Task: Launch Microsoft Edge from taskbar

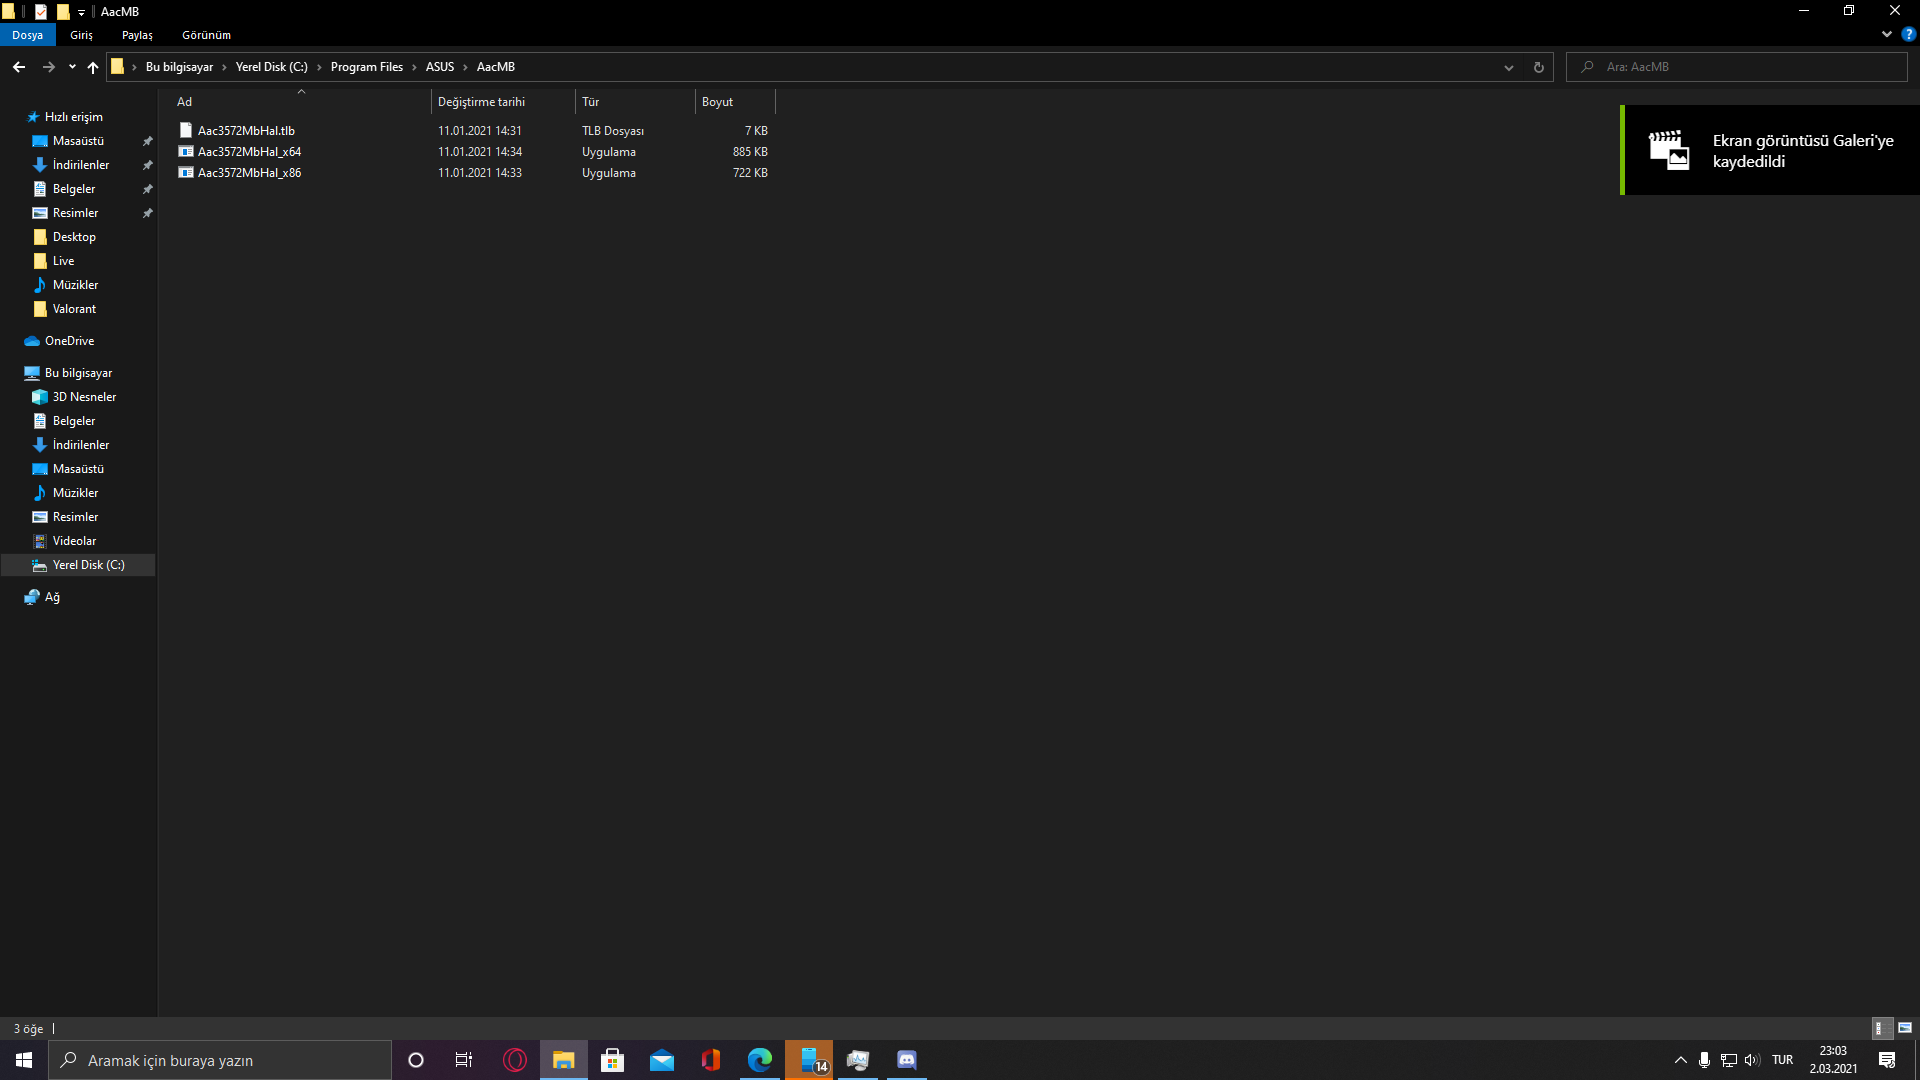Action: tap(760, 1060)
